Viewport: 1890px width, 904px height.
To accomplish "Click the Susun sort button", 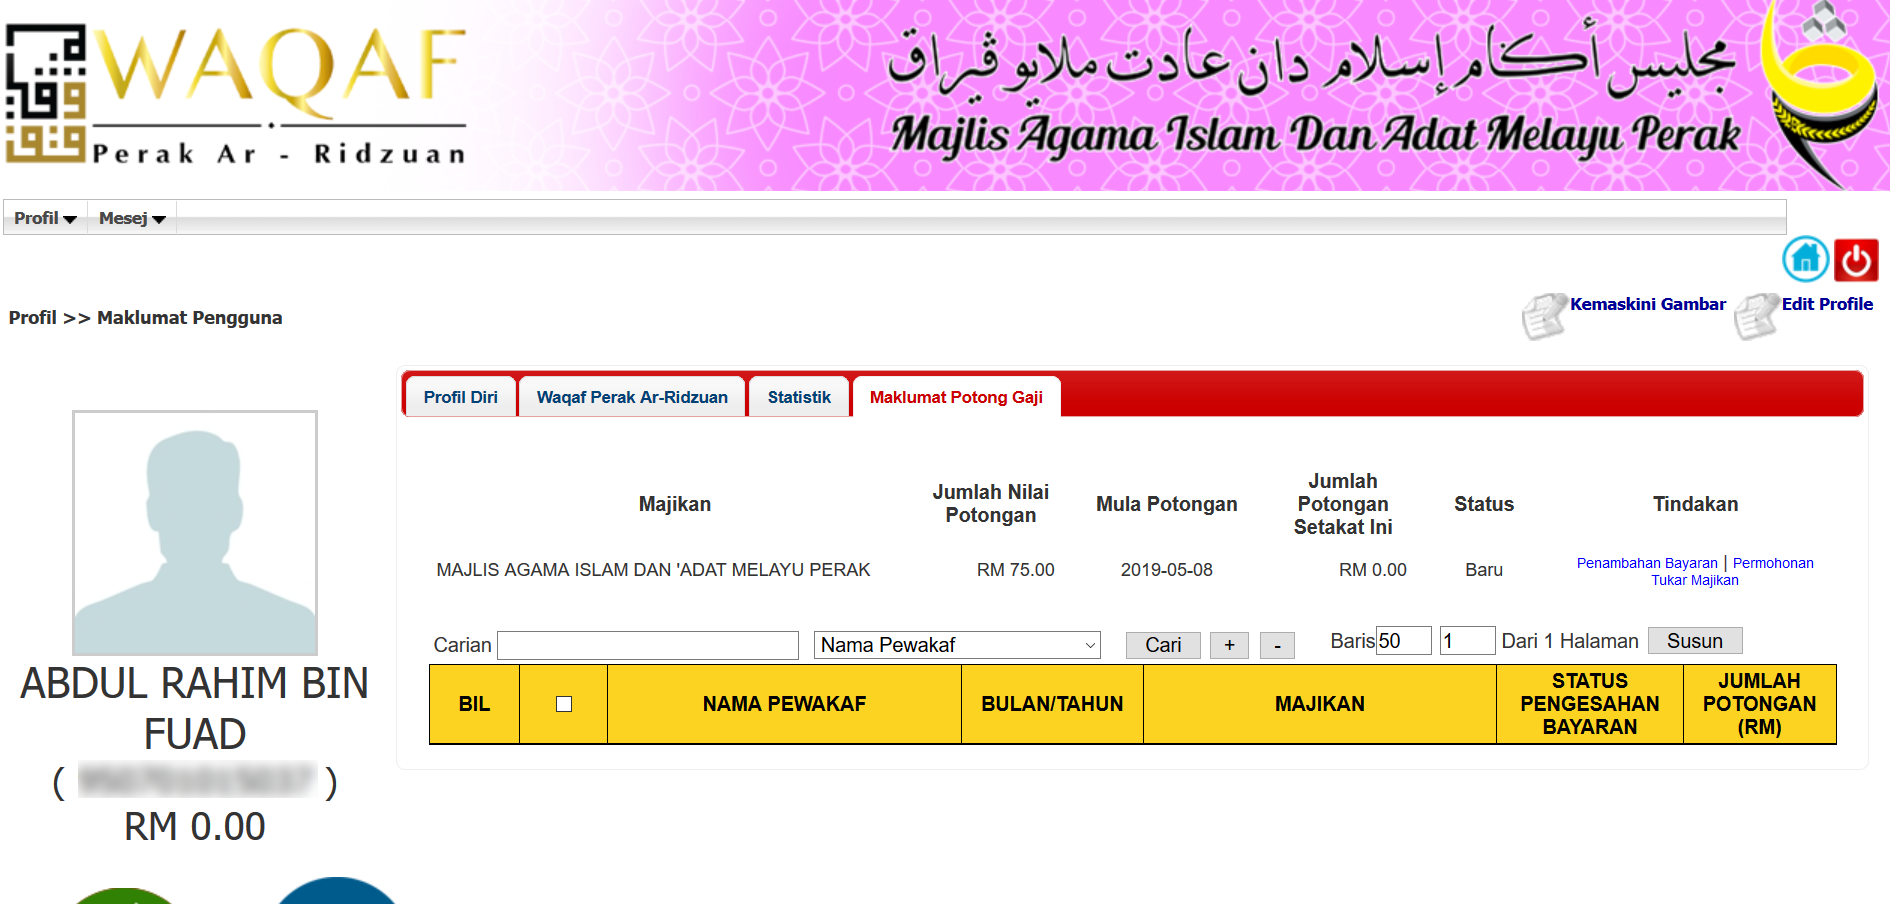I will (x=1695, y=641).
